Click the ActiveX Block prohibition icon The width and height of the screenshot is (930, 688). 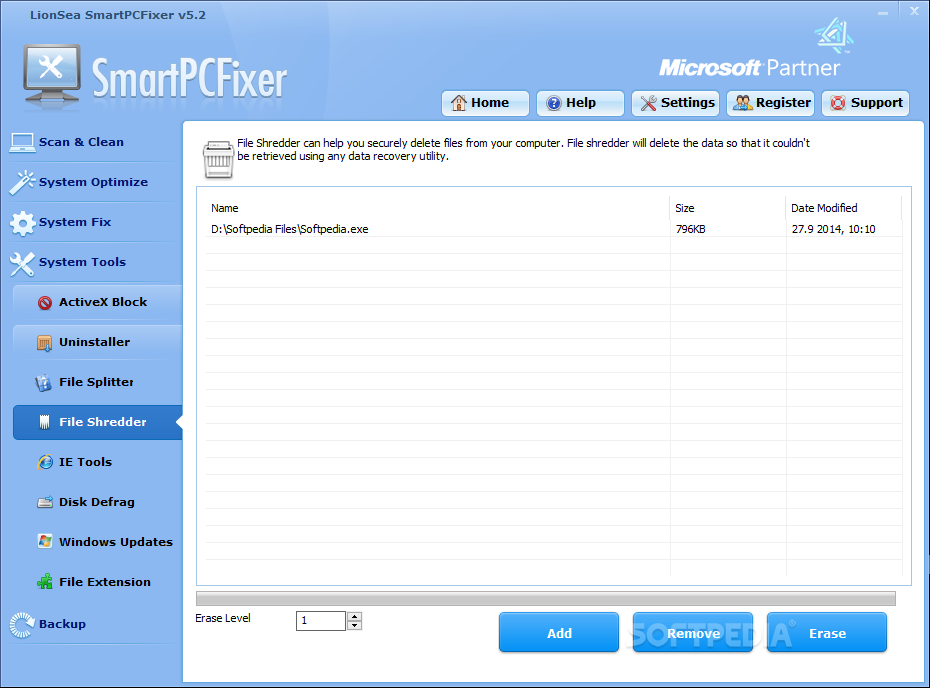point(44,303)
